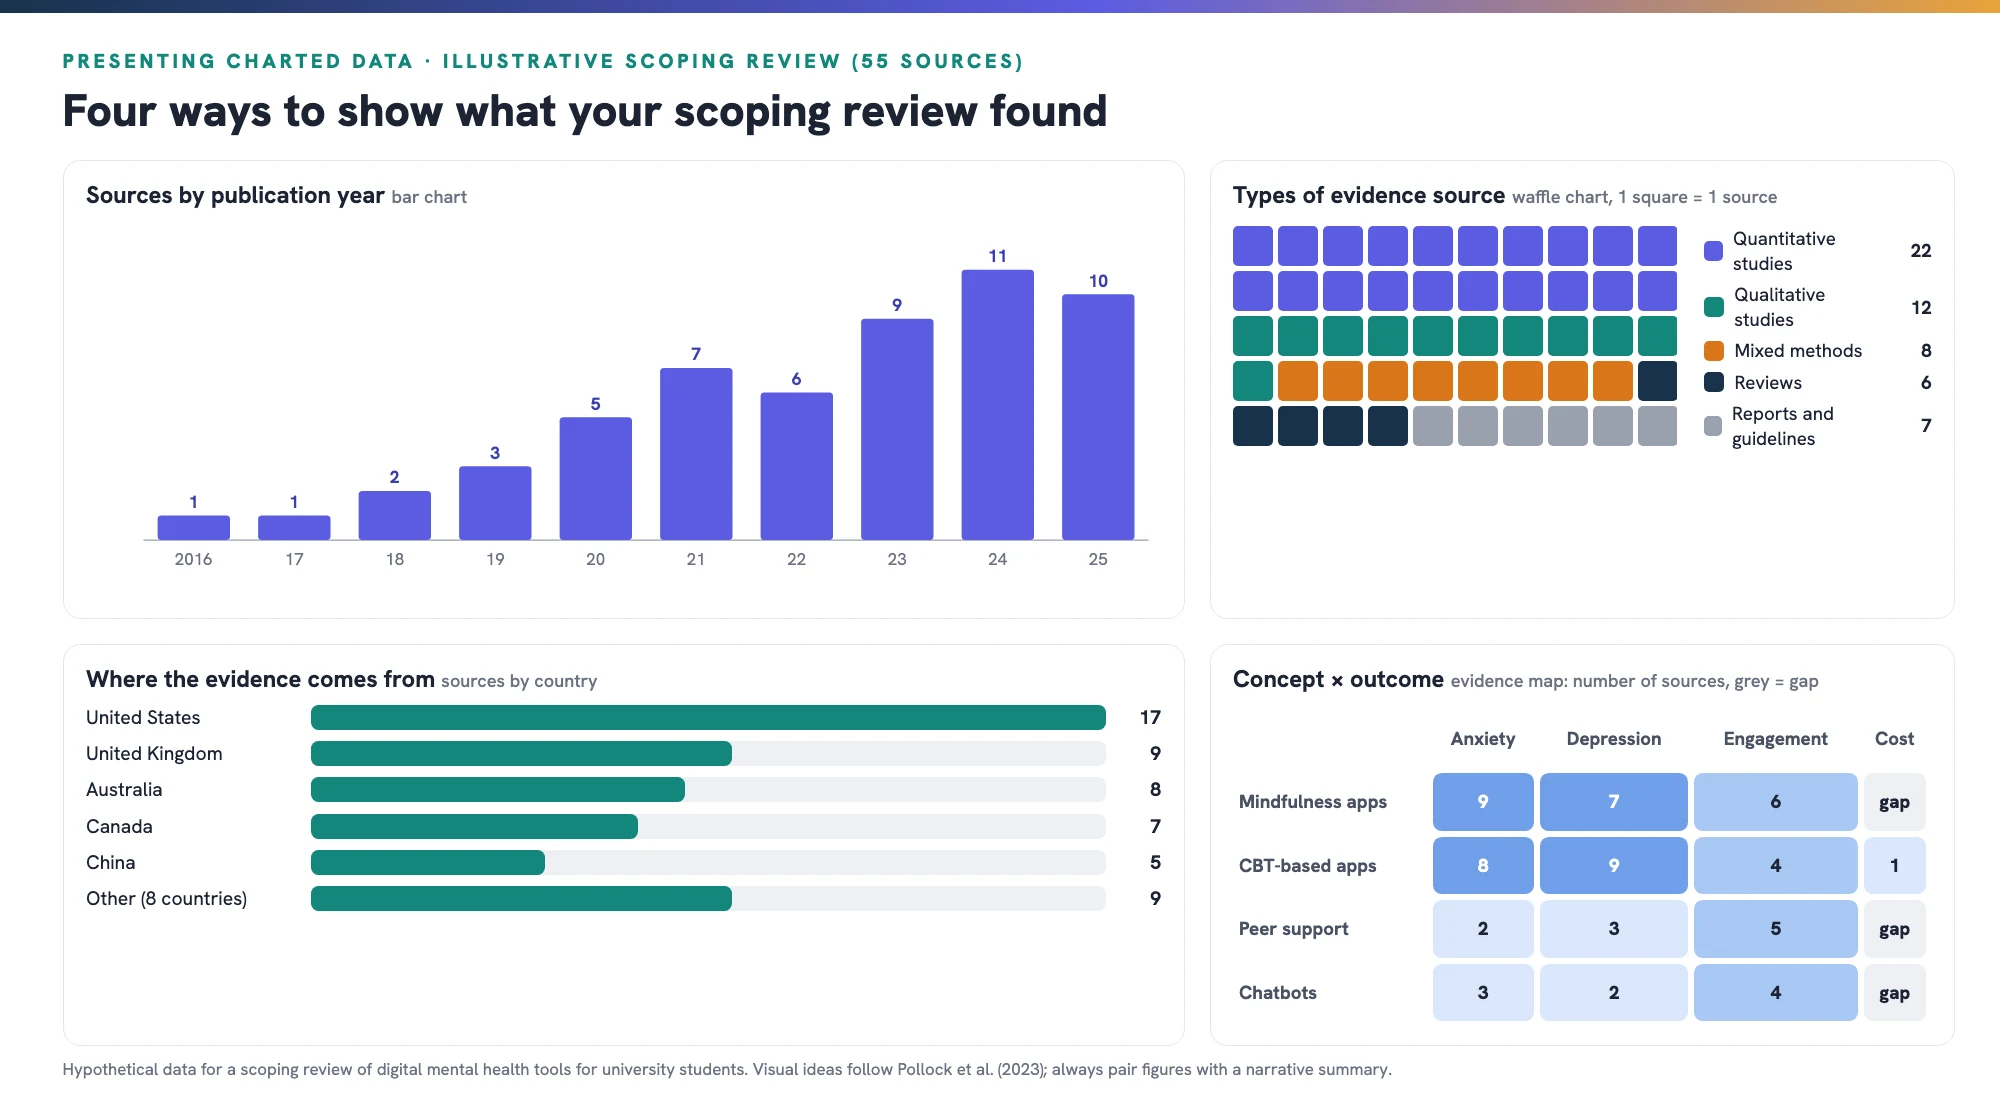
Task: Click the CBT-based apps Anxiety cell showing 8
Action: 1483,865
